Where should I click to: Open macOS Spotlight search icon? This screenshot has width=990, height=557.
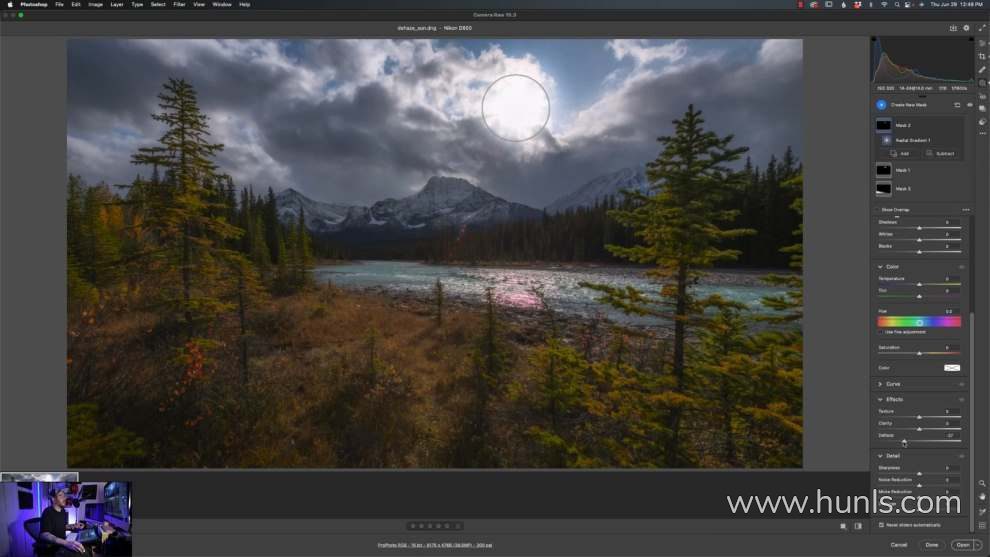(897, 4)
